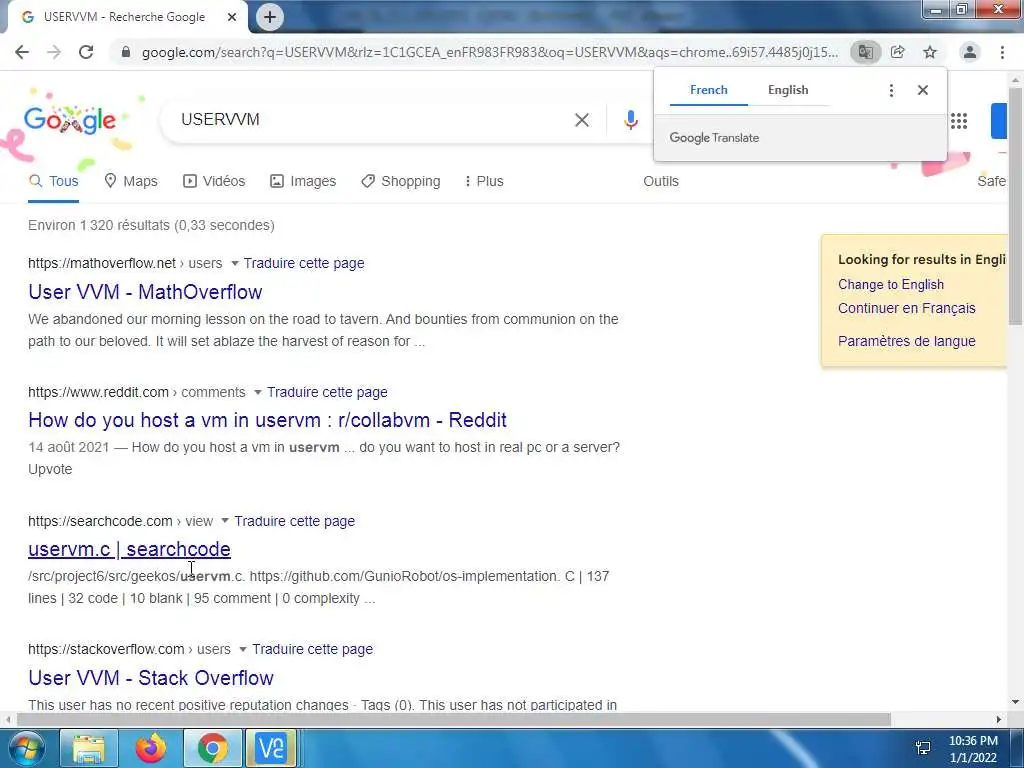Close the USERVVM Google tab
The height and width of the screenshot is (768, 1024).
pyautogui.click(x=232, y=17)
